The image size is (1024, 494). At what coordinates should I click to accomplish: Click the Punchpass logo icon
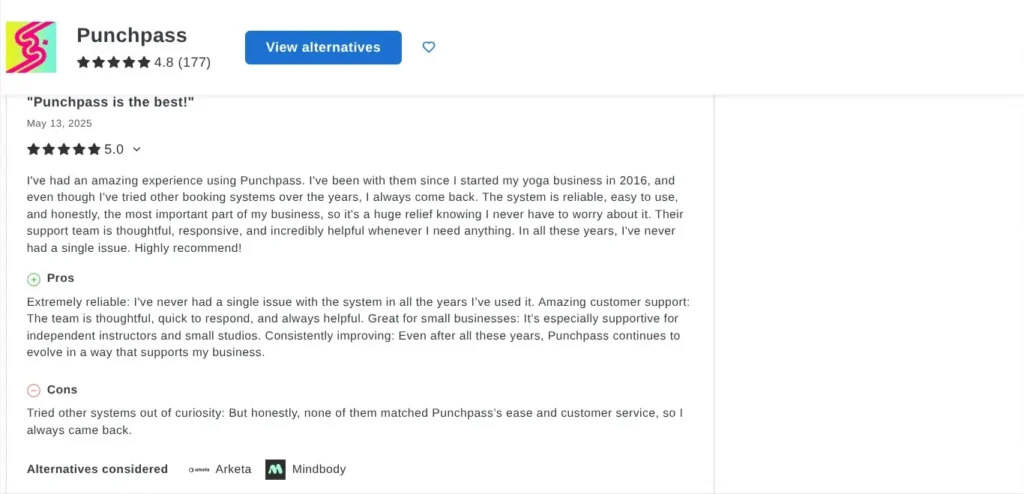point(32,47)
